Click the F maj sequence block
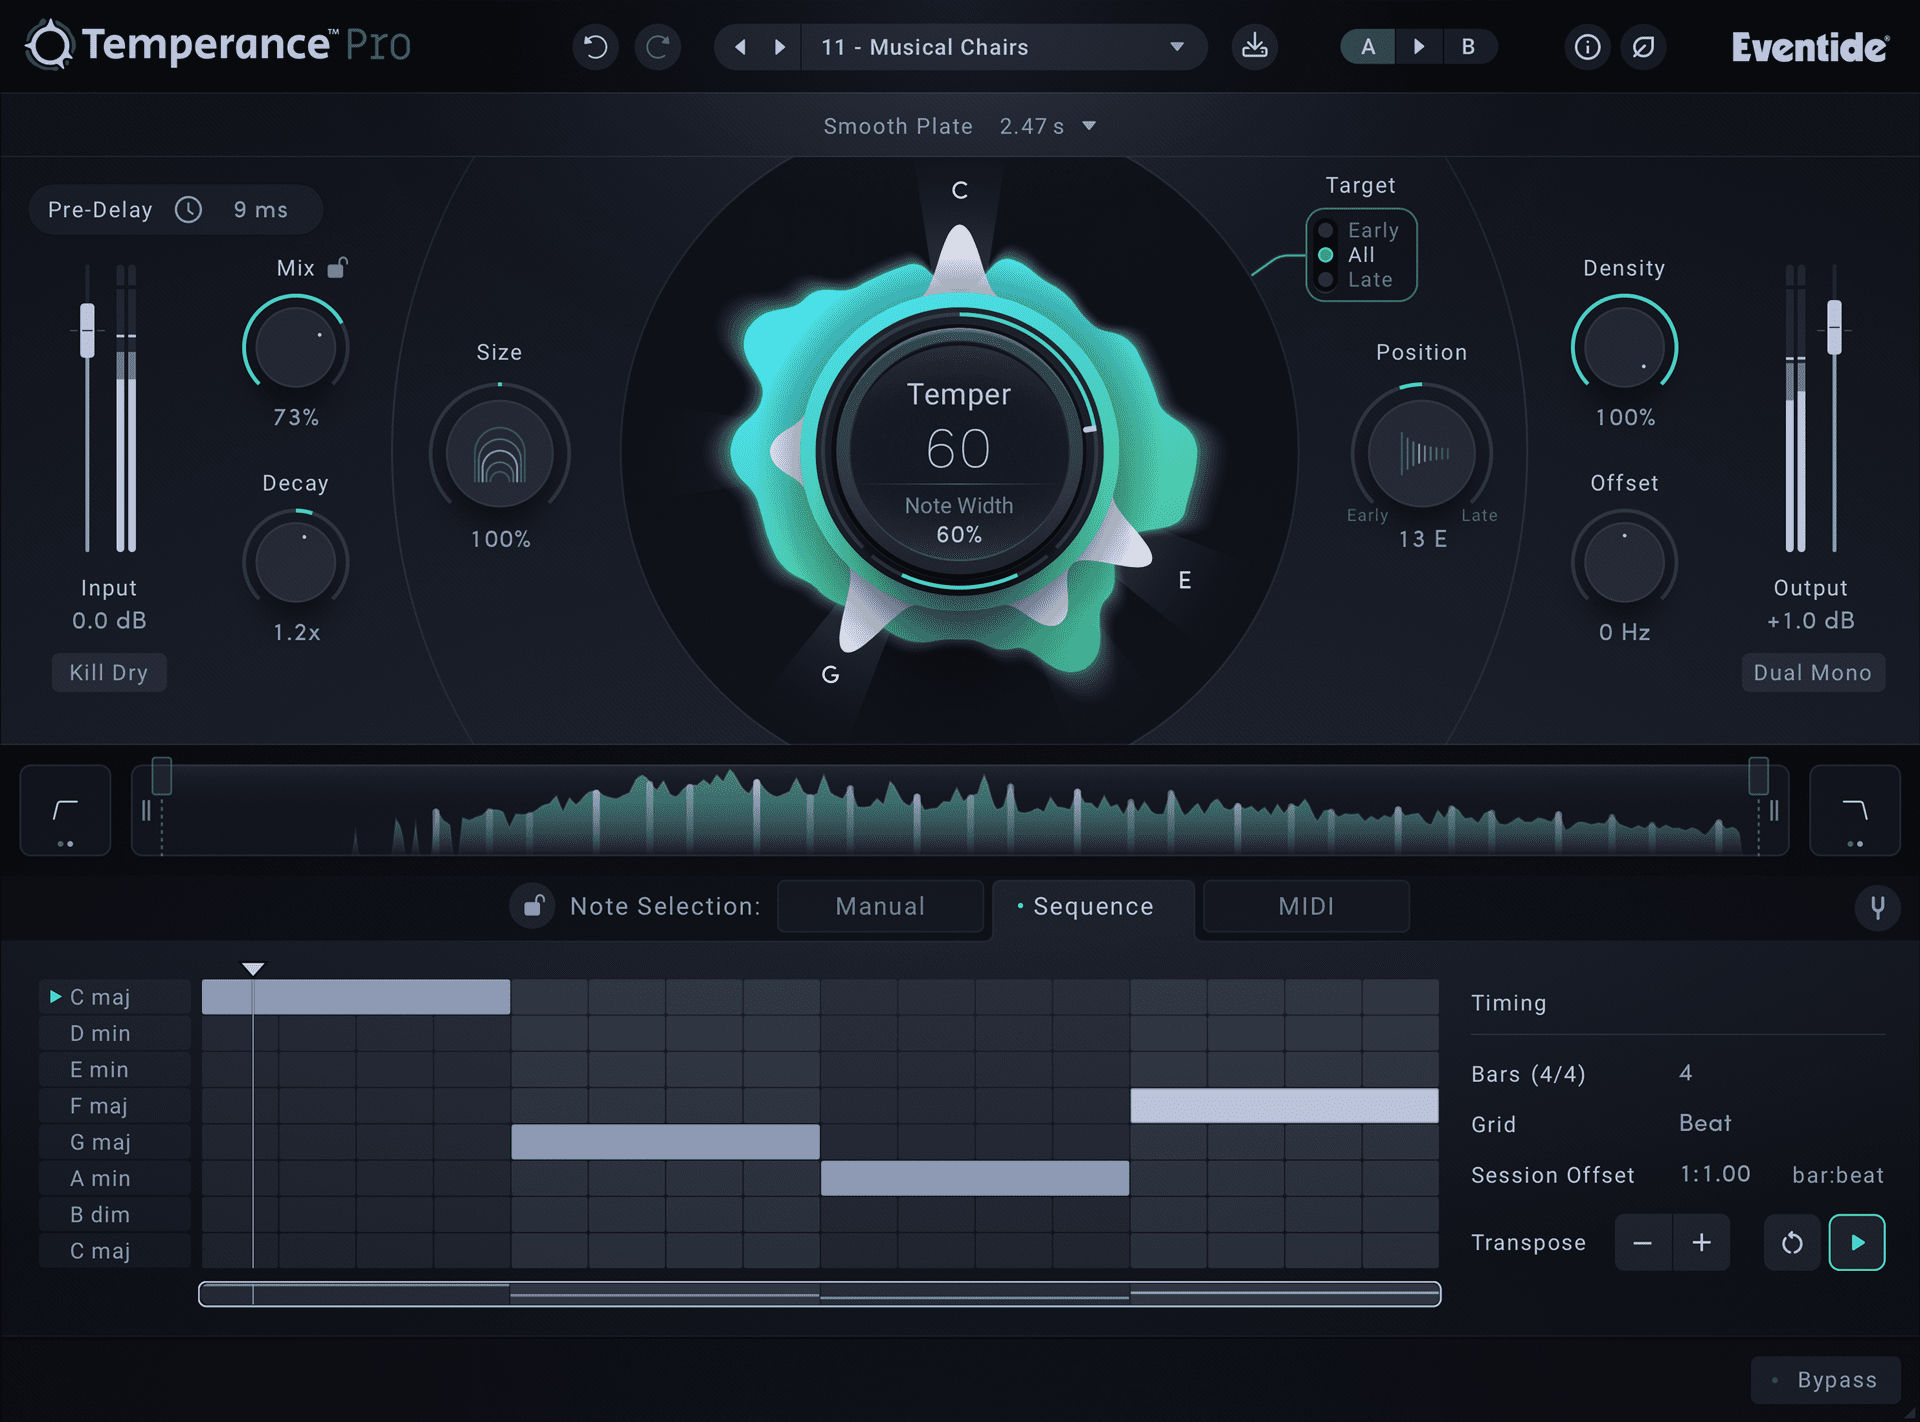This screenshot has height=1422, width=1920. click(1284, 1105)
